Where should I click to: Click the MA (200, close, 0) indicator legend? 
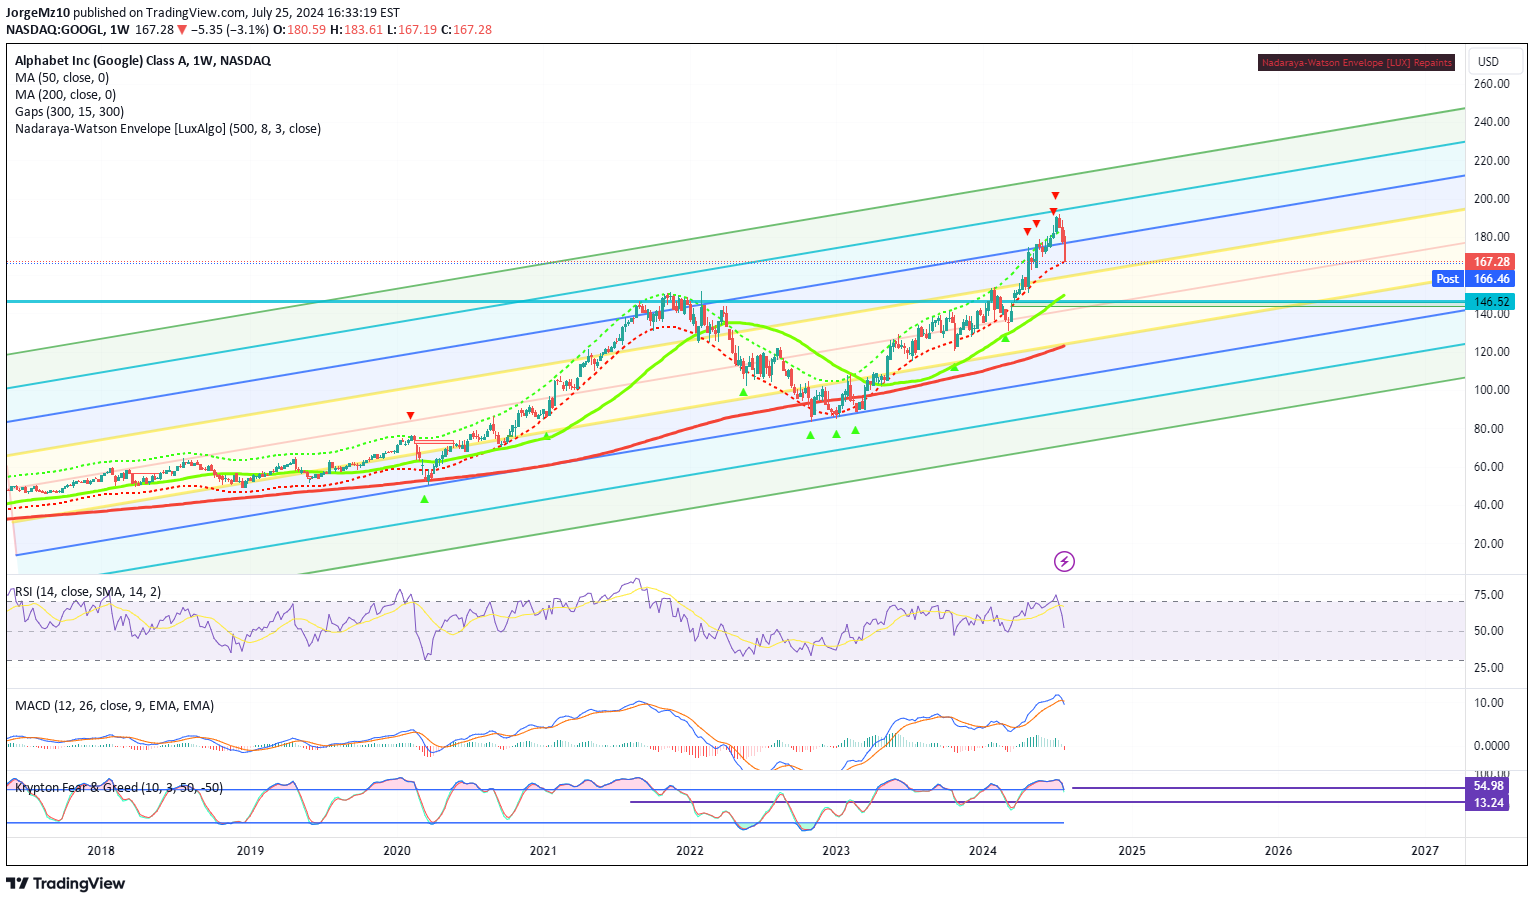65,95
